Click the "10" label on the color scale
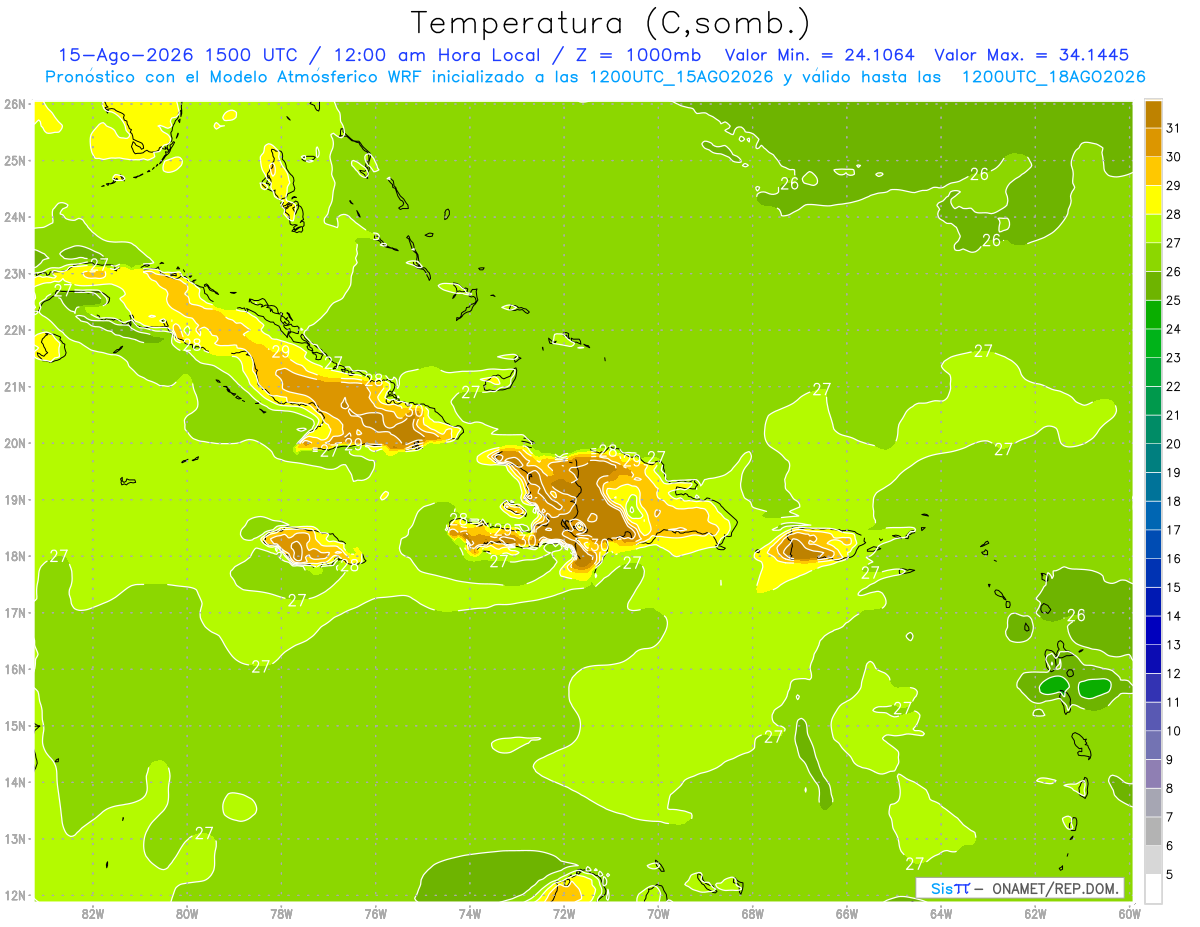1200x927 pixels. [x=1173, y=731]
